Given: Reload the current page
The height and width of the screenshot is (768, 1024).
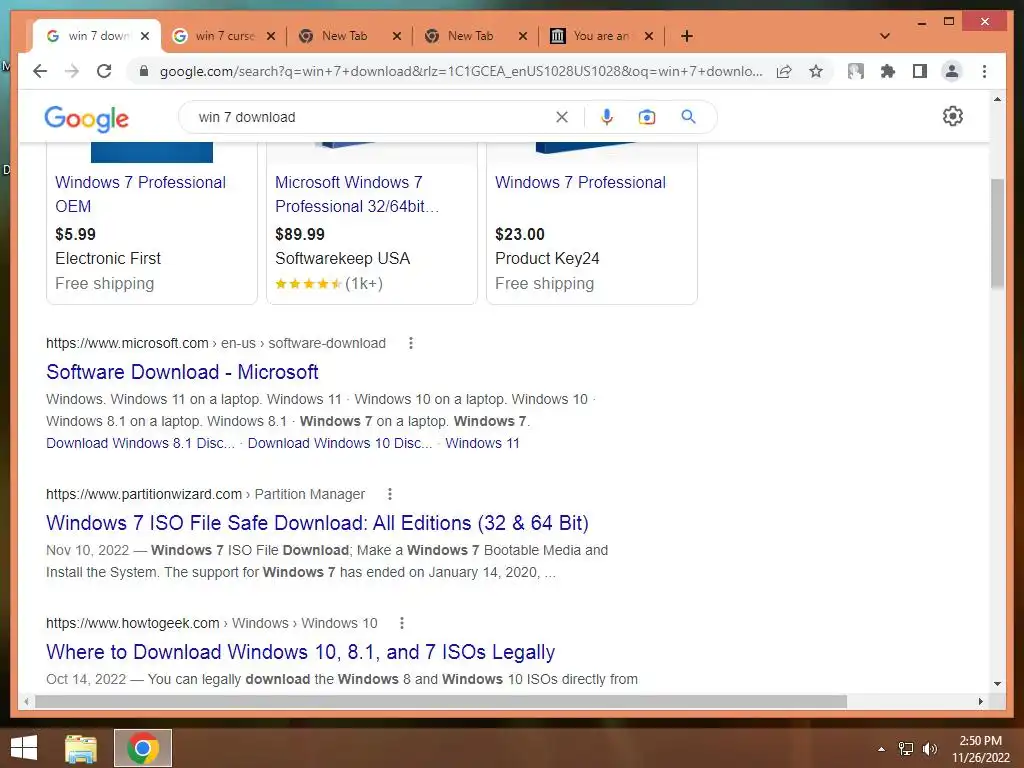Looking at the screenshot, I should pyautogui.click(x=104, y=71).
